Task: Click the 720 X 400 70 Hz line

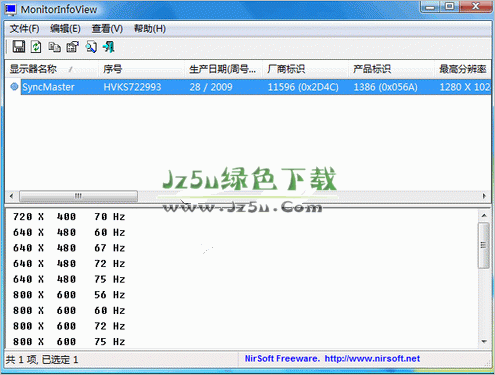Action: click(x=69, y=217)
